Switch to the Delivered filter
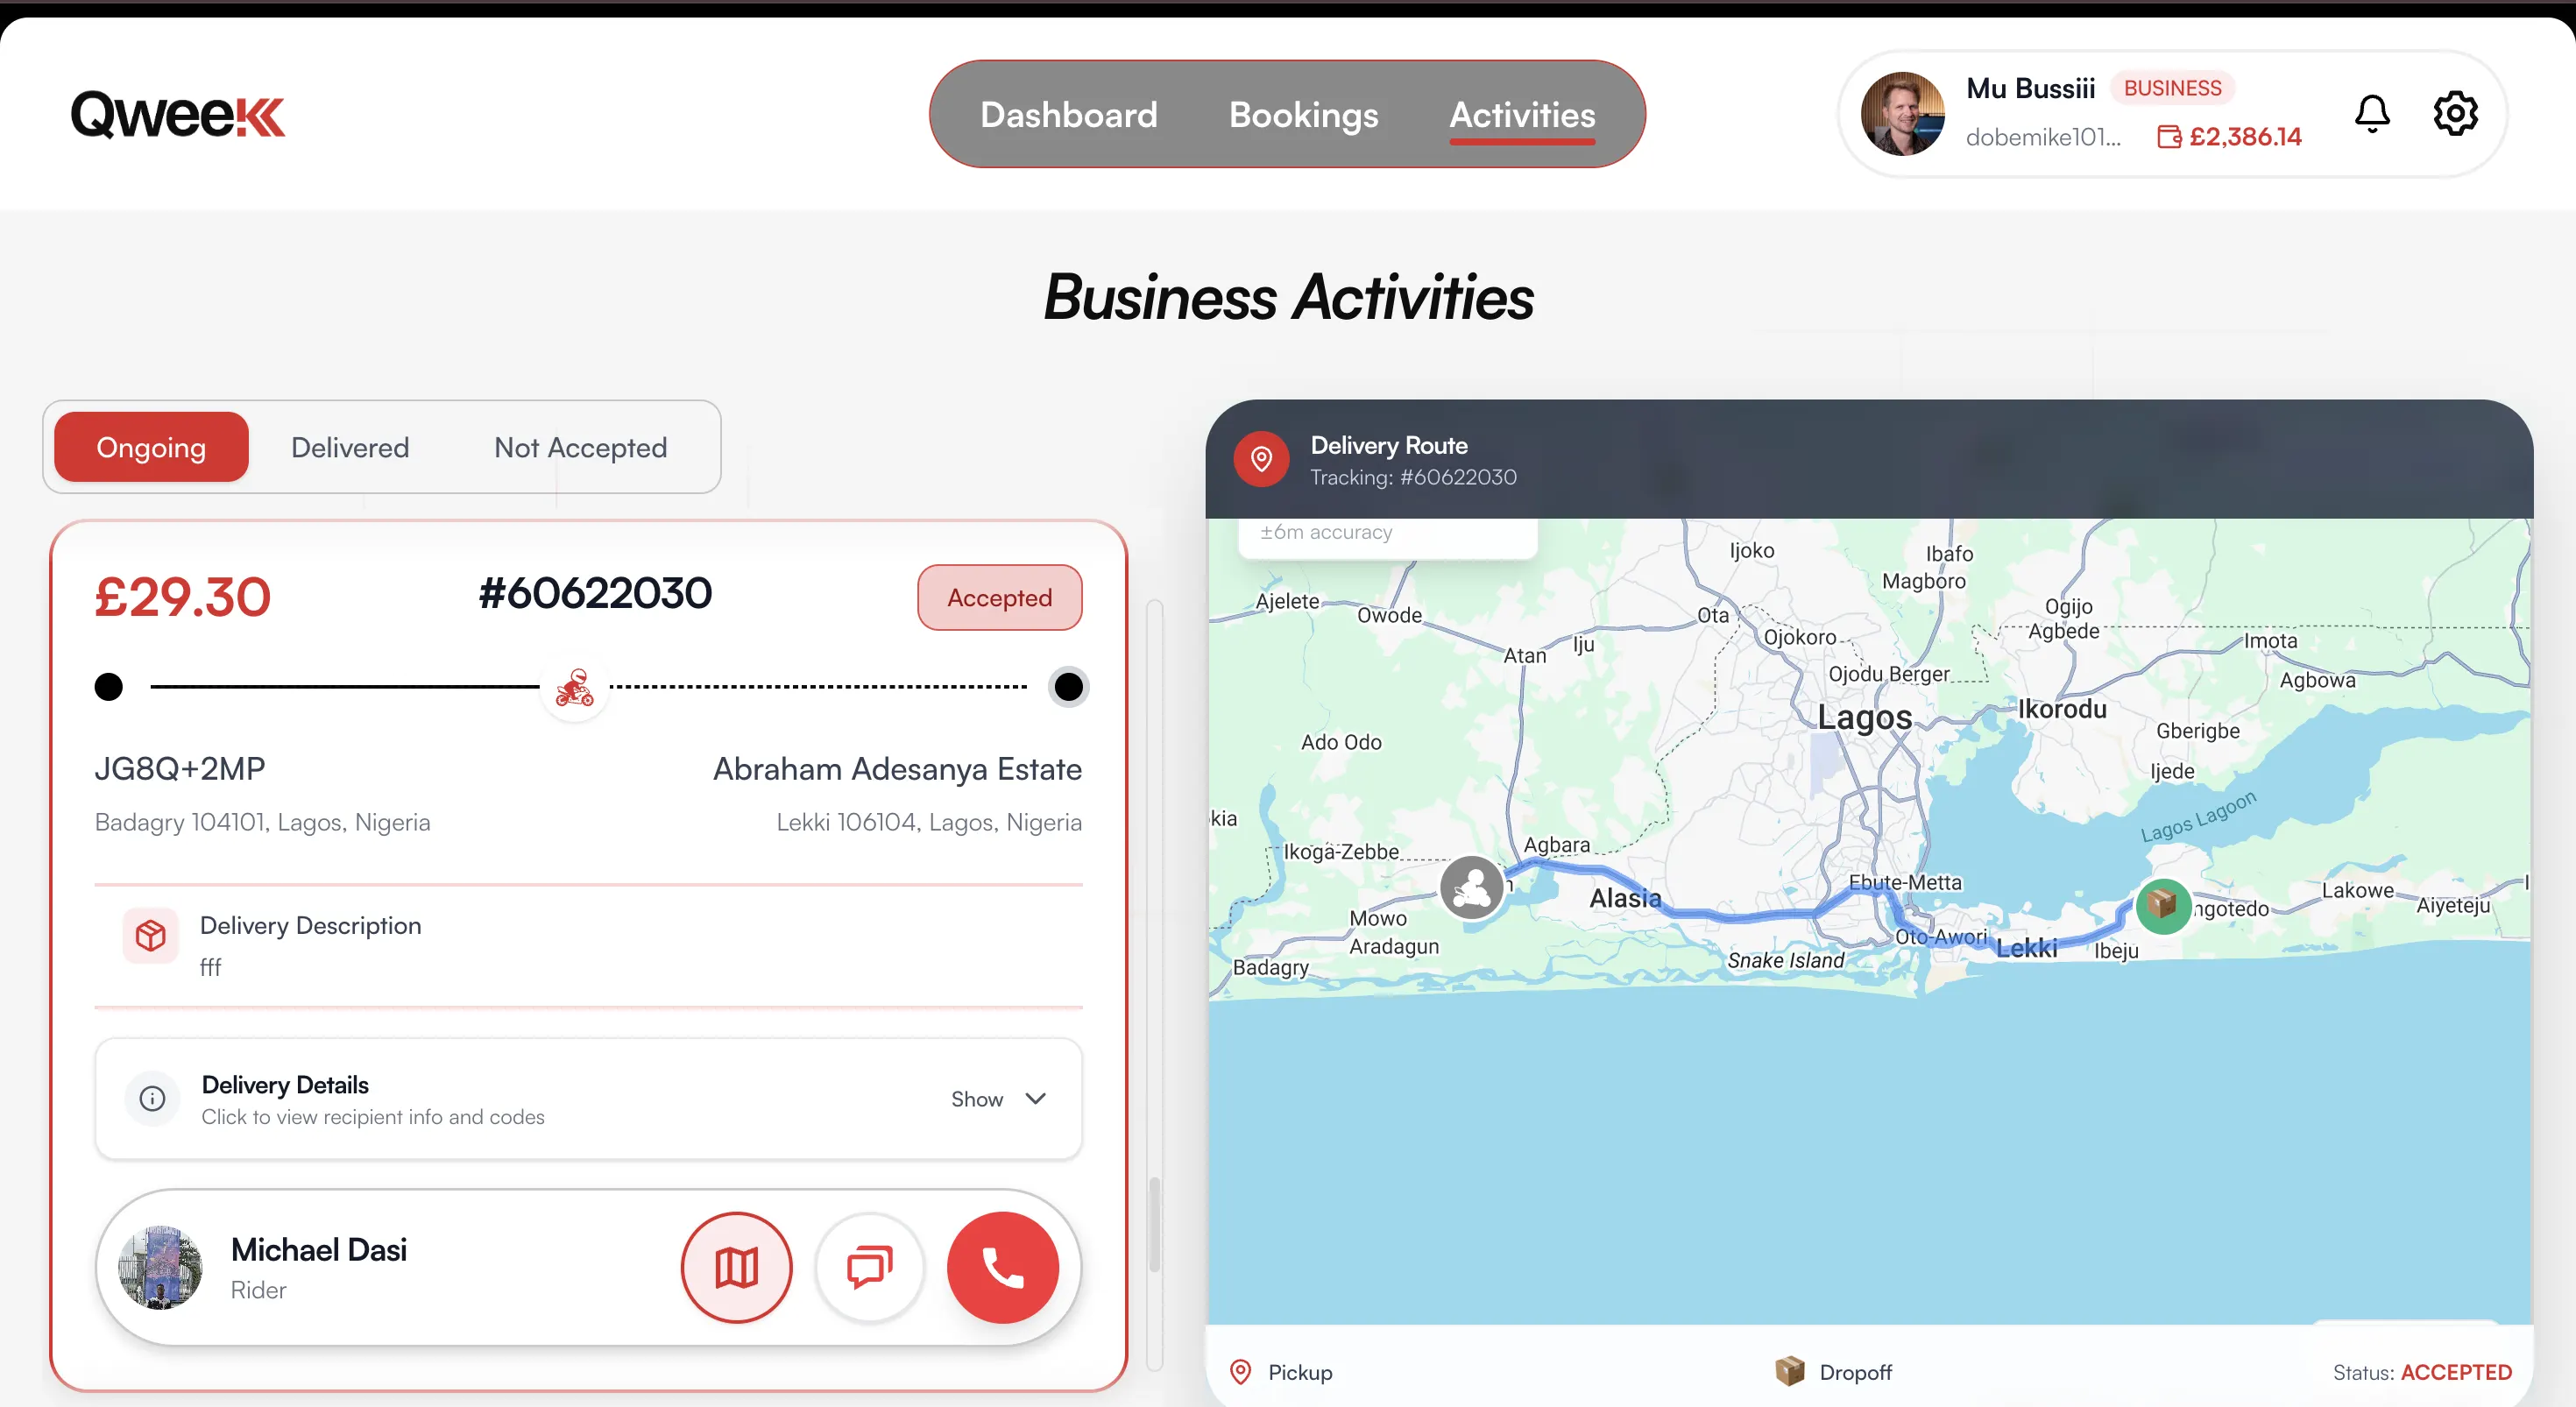 tap(350, 447)
